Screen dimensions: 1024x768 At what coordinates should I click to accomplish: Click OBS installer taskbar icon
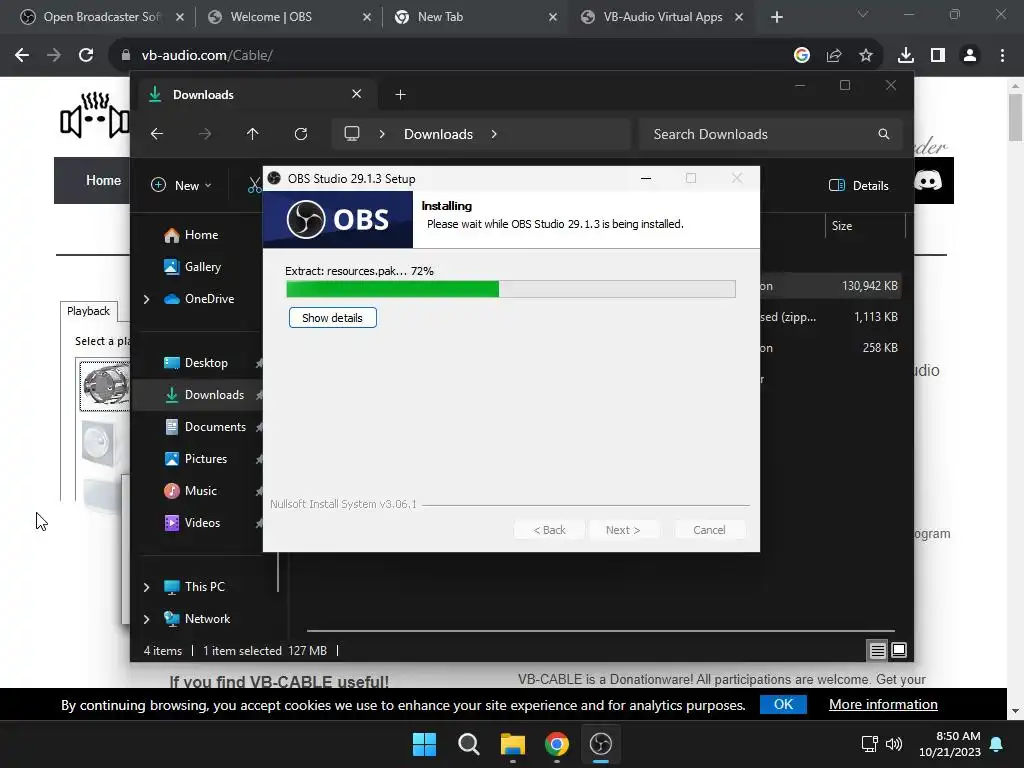click(x=601, y=744)
